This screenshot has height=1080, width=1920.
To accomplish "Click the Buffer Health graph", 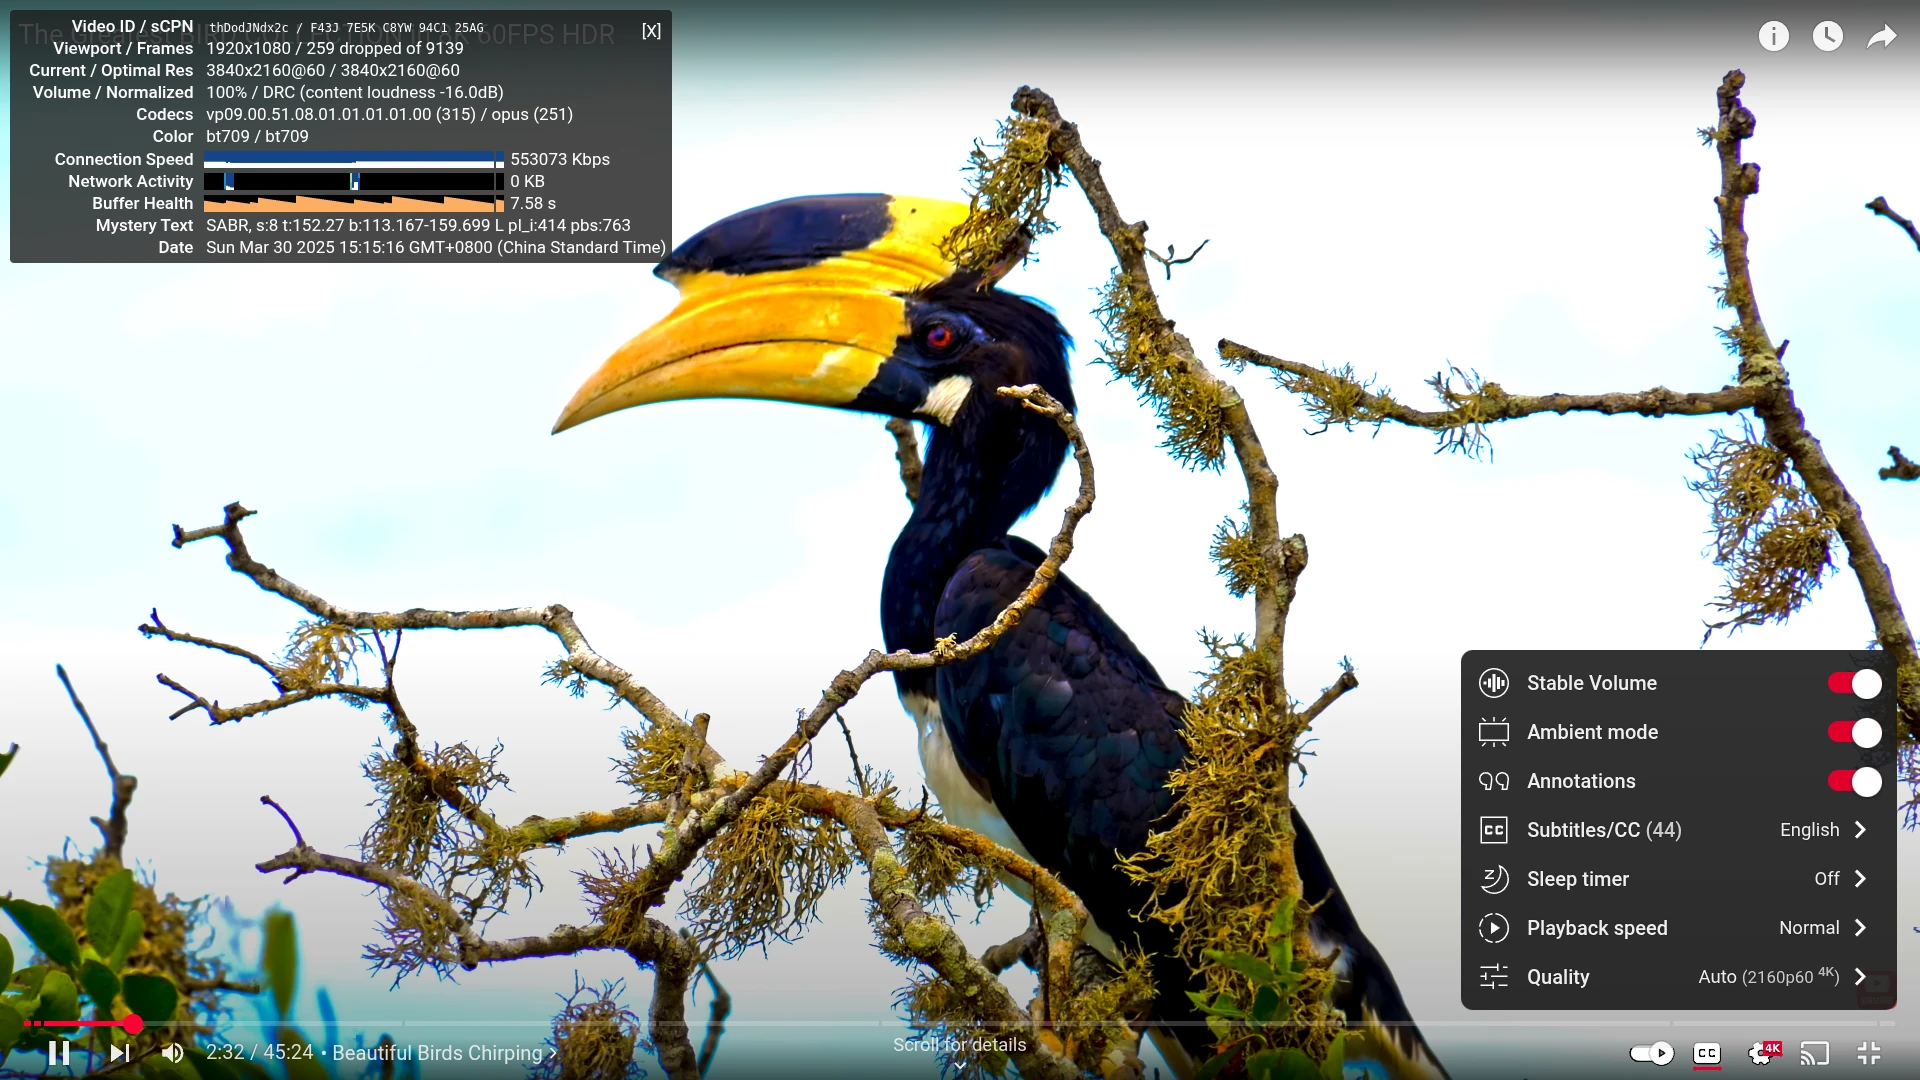I will point(354,203).
